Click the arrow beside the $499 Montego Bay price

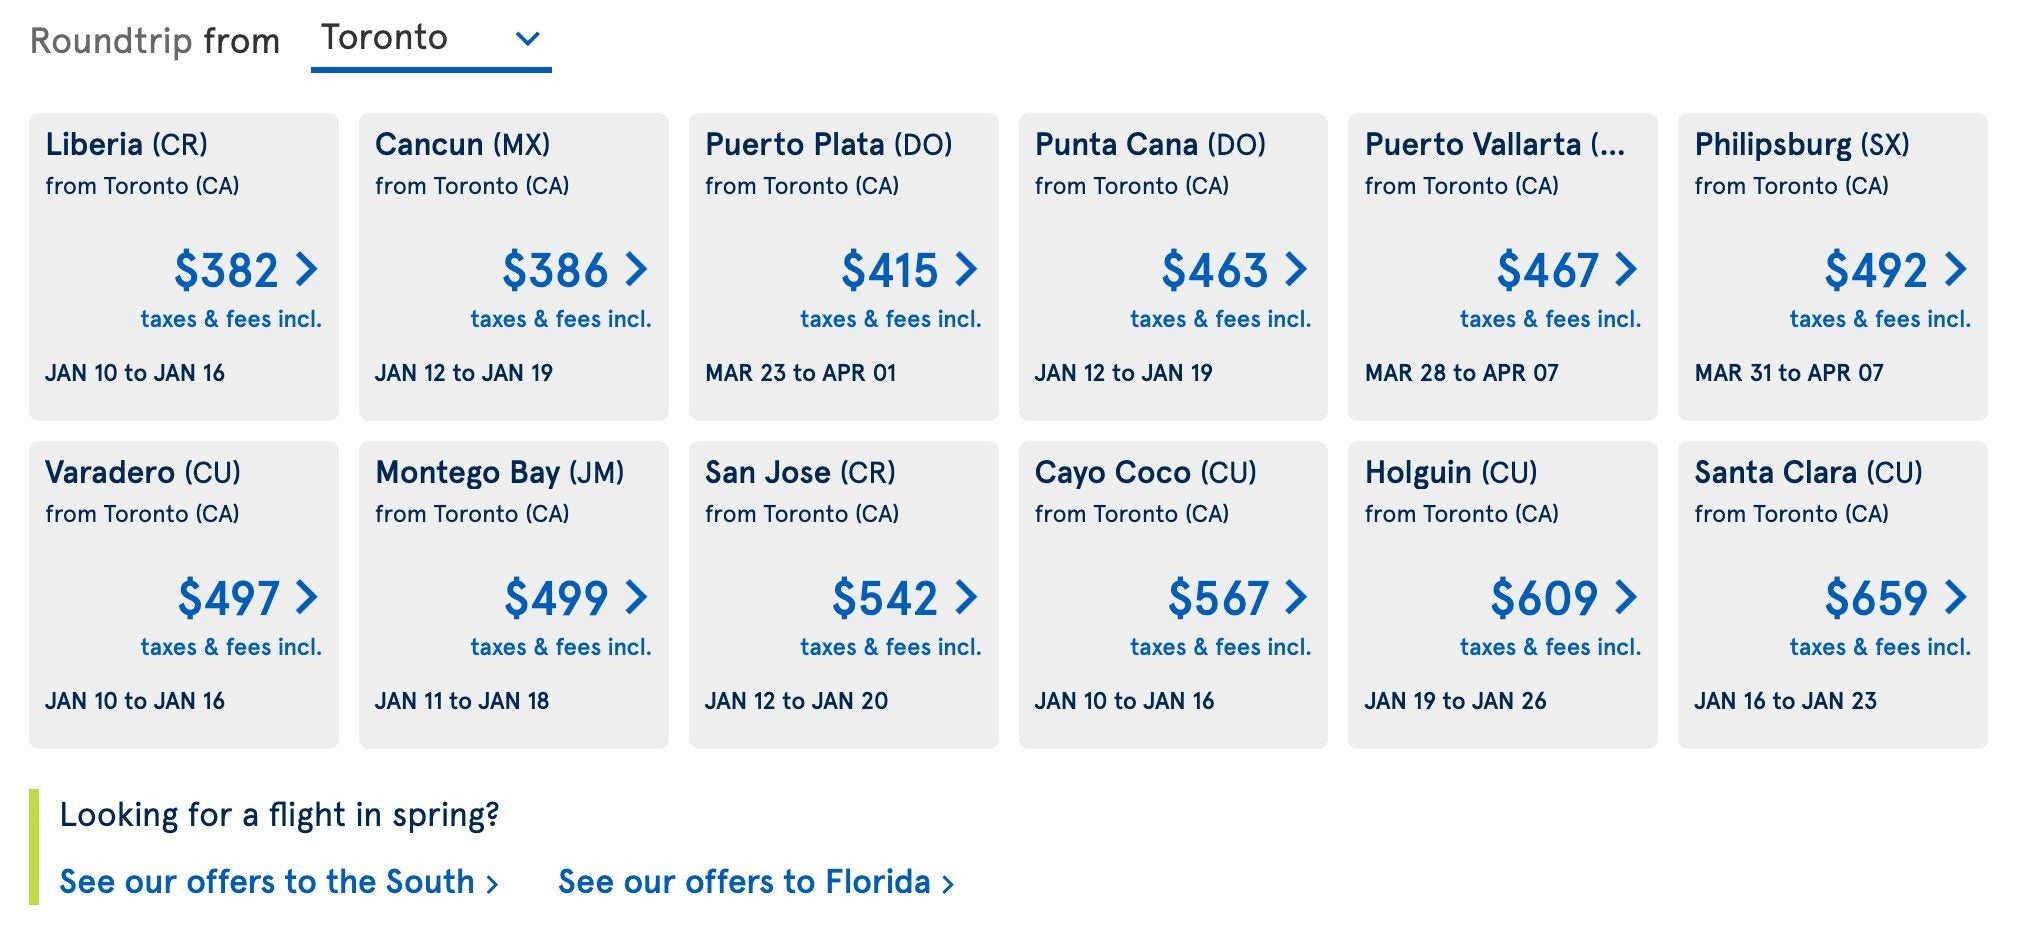click(x=637, y=597)
